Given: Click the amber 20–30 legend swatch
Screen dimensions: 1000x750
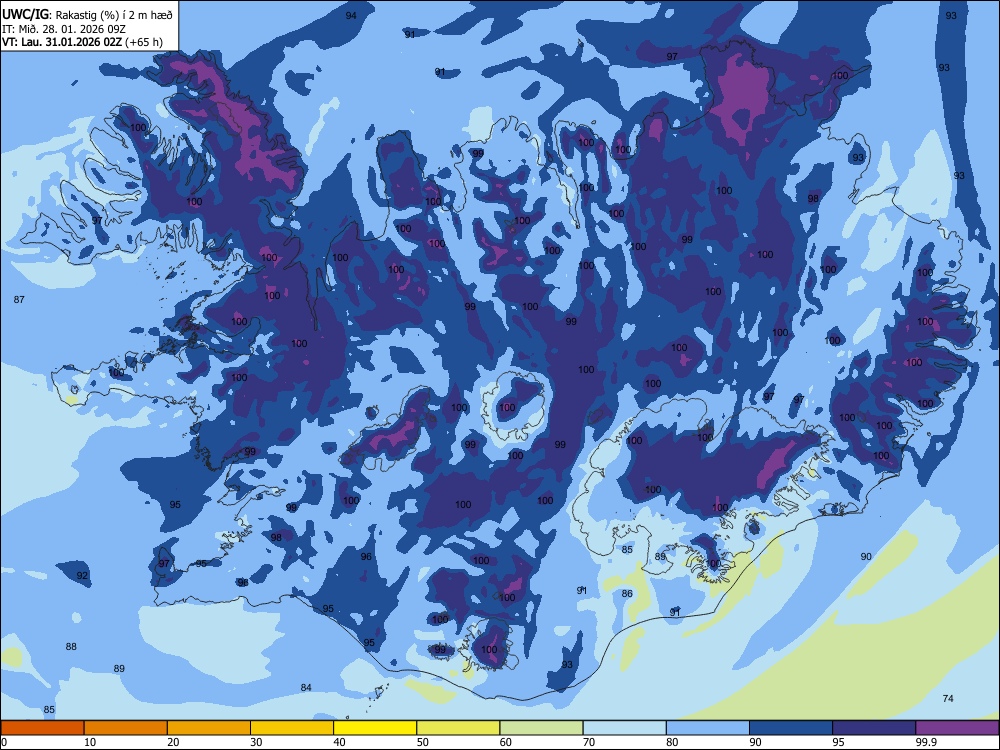Looking at the screenshot, I should pyautogui.click(x=209, y=728).
